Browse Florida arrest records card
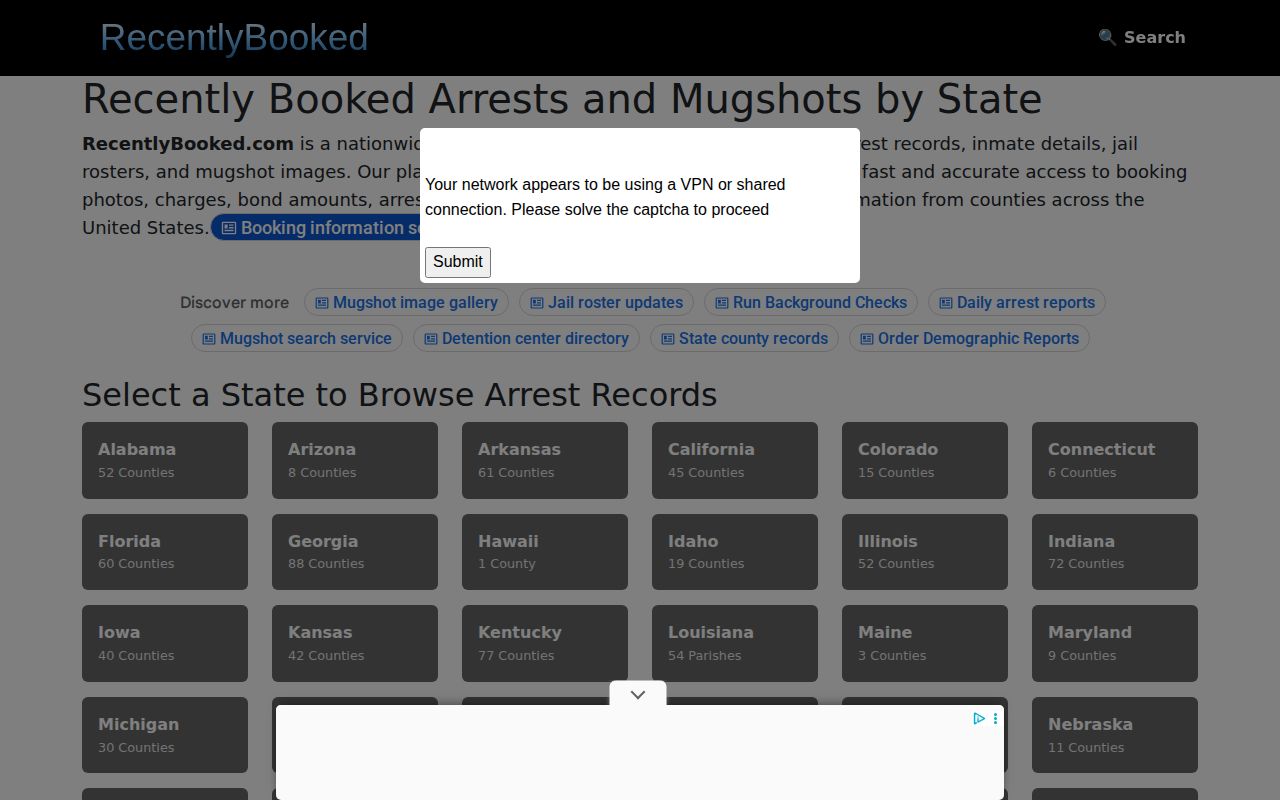The image size is (1280, 800). pyautogui.click(x=165, y=552)
